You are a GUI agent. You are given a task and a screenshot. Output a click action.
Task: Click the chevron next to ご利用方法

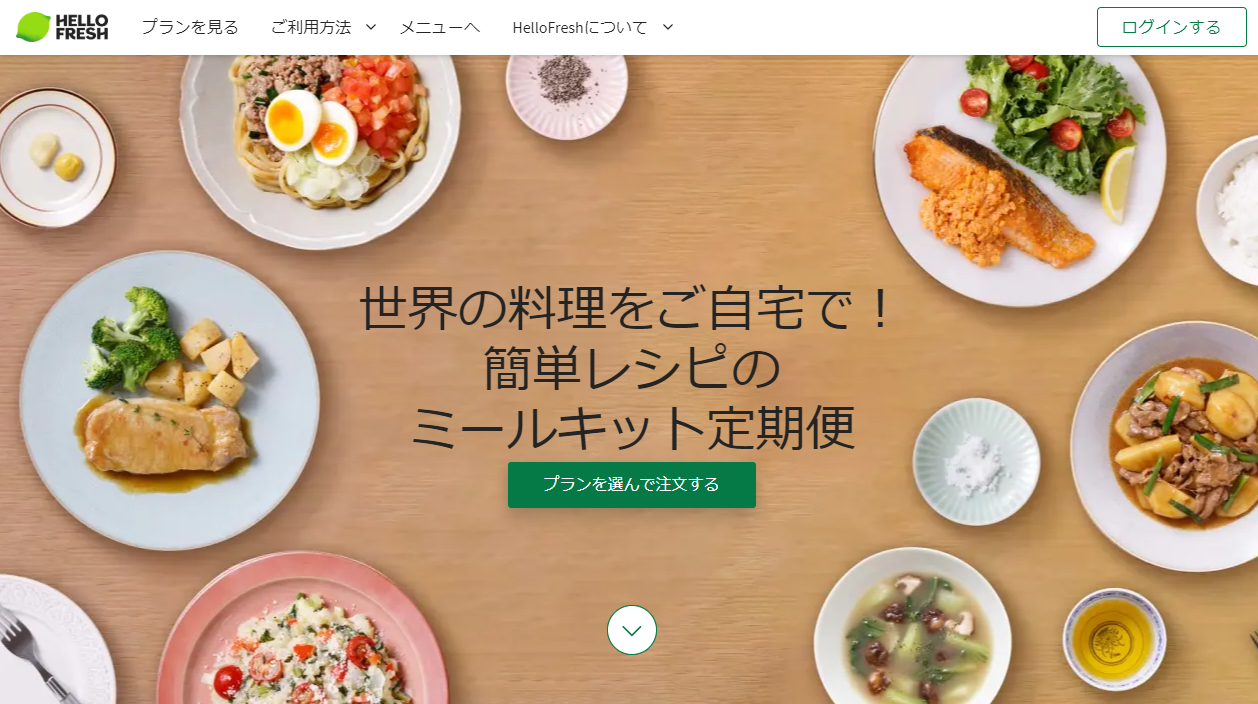(x=371, y=27)
